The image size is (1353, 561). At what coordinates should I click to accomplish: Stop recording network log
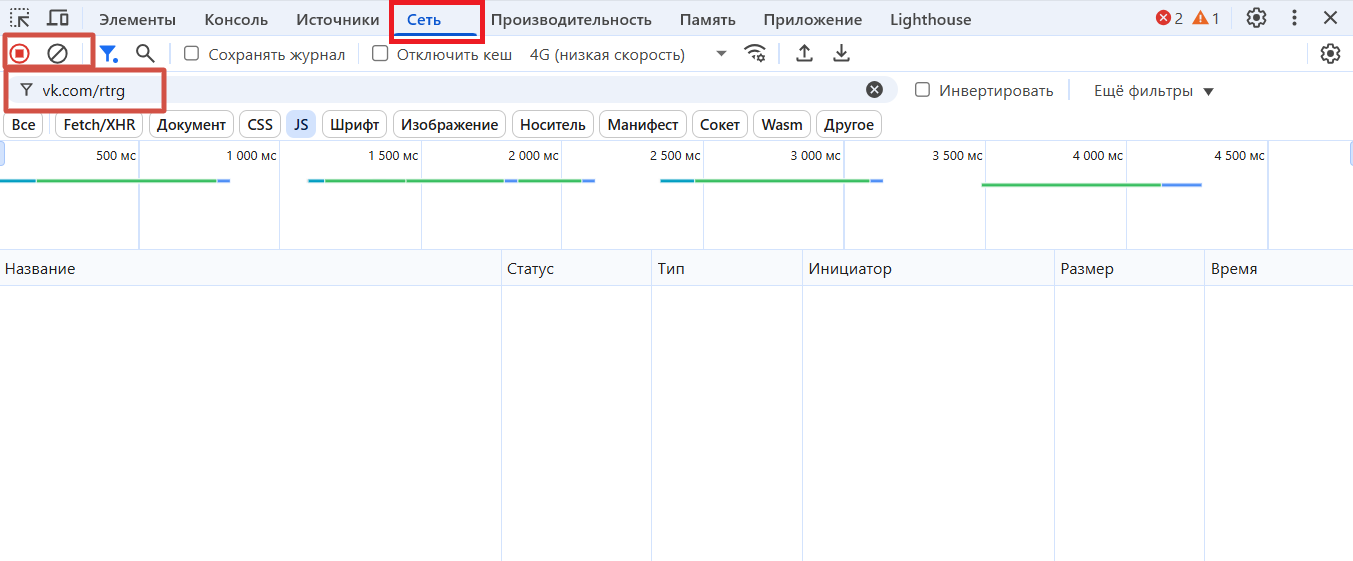20,54
